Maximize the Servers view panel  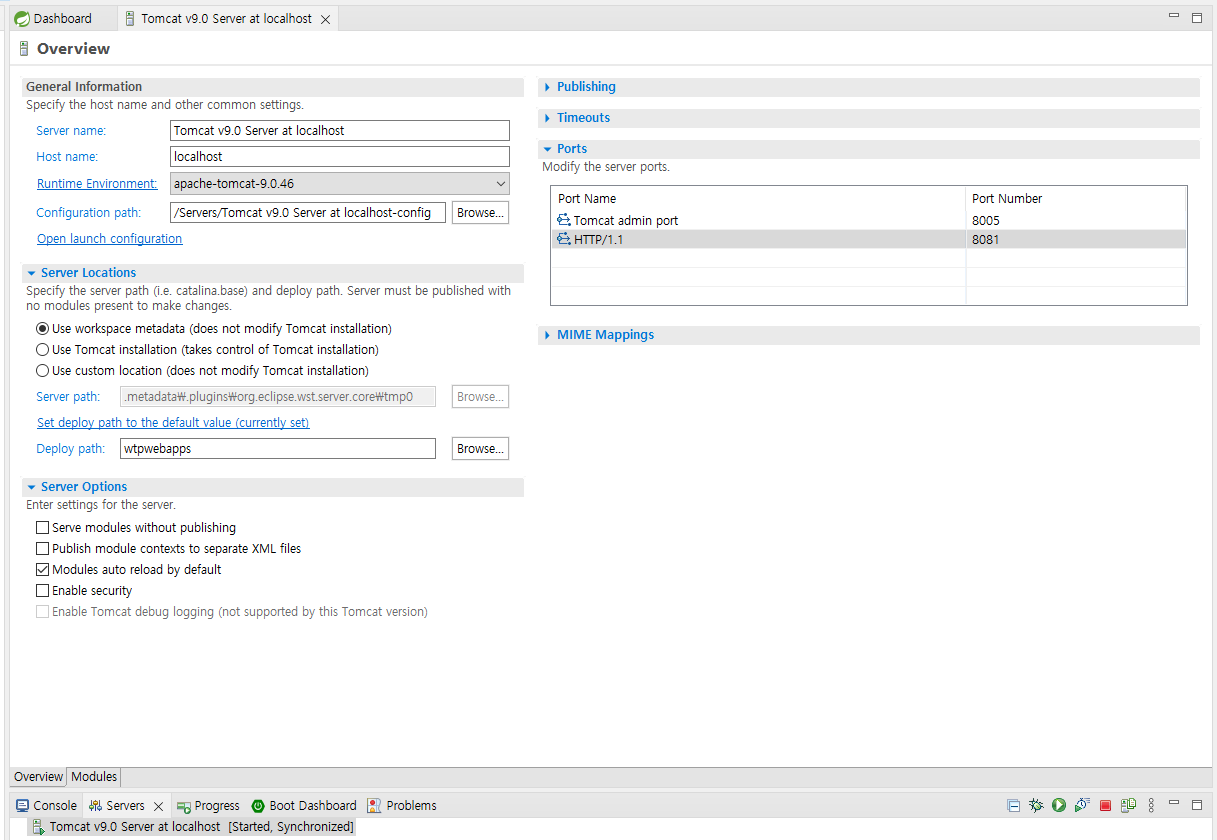click(x=1196, y=804)
